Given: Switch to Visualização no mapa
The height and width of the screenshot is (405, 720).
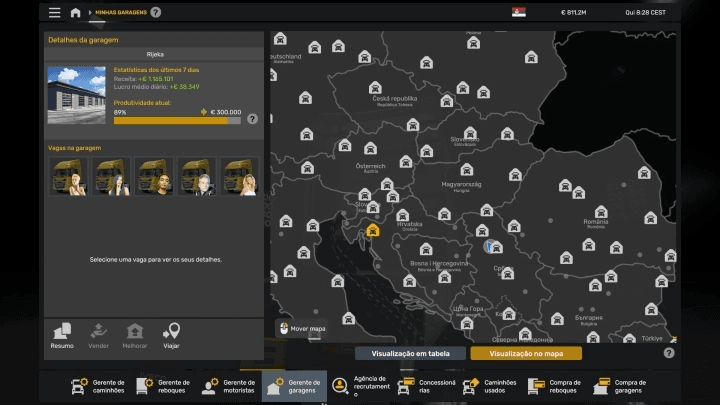Looking at the screenshot, I should [526, 354].
